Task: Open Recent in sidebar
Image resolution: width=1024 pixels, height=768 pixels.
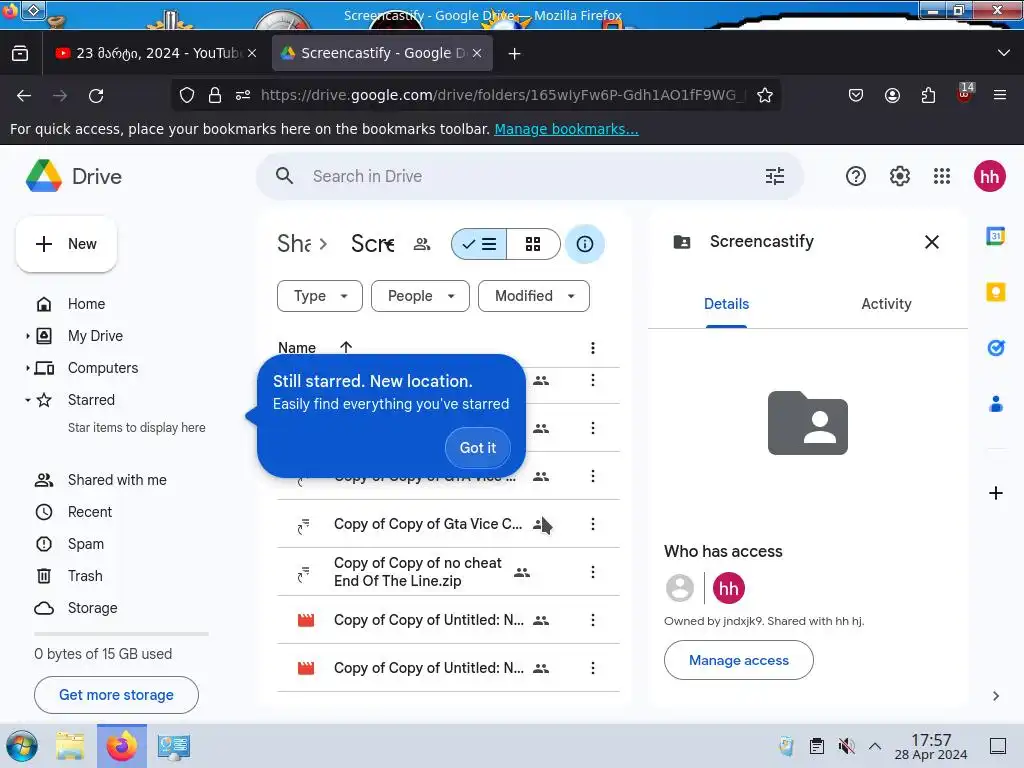Action: tap(89, 512)
